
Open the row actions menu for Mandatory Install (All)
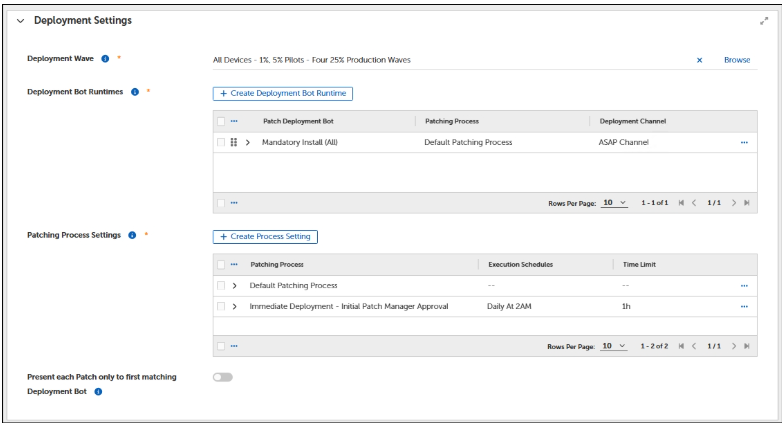tap(743, 143)
